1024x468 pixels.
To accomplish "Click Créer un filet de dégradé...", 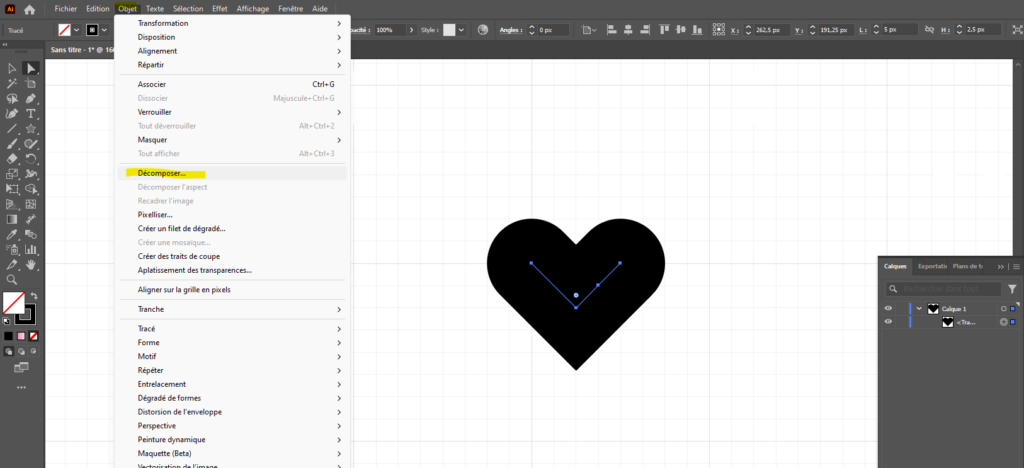I will 181,228.
